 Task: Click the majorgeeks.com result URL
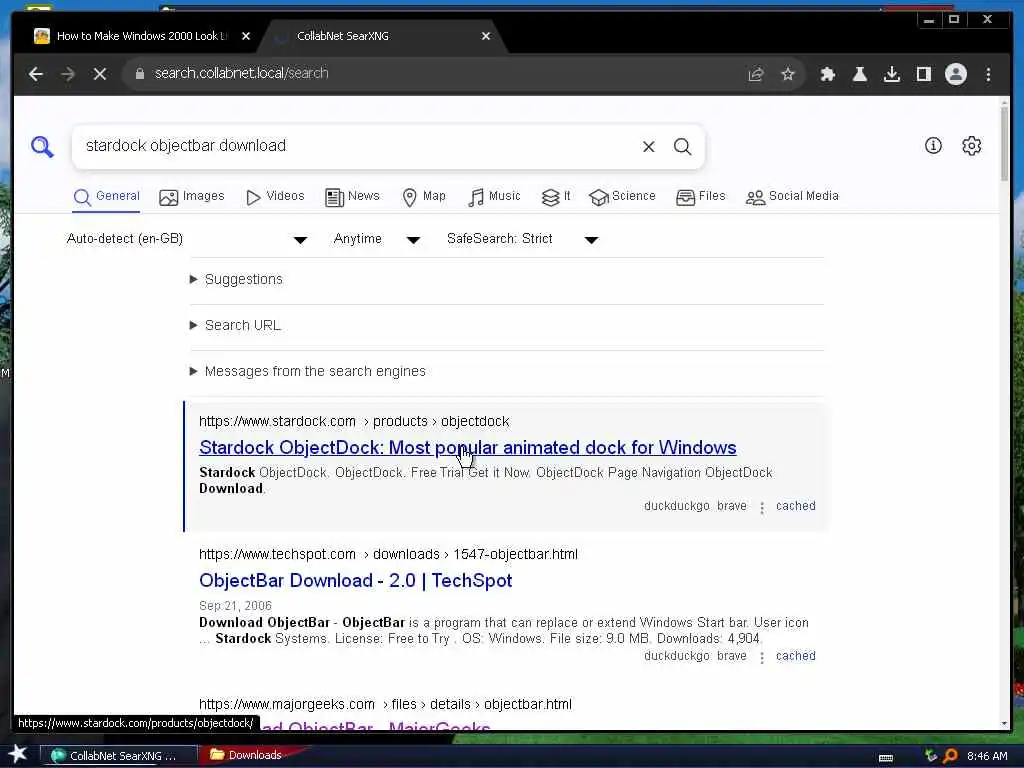(385, 705)
